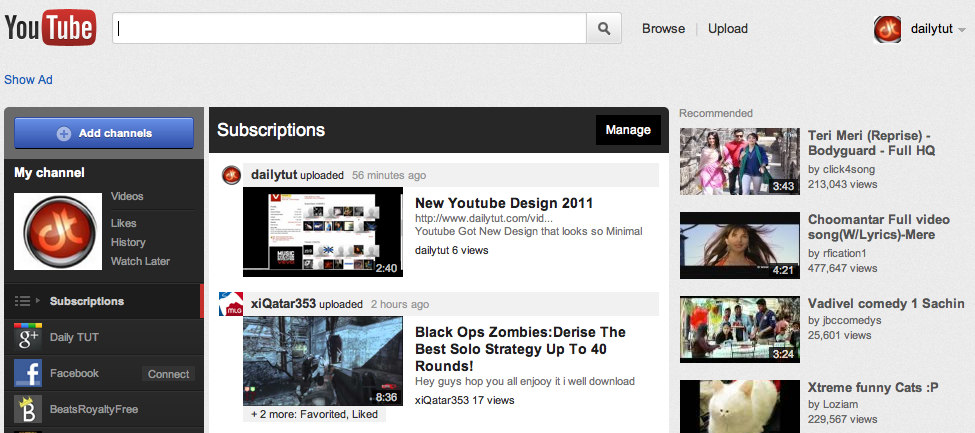Expand the dailytut account dropdown arrow

tap(962, 30)
